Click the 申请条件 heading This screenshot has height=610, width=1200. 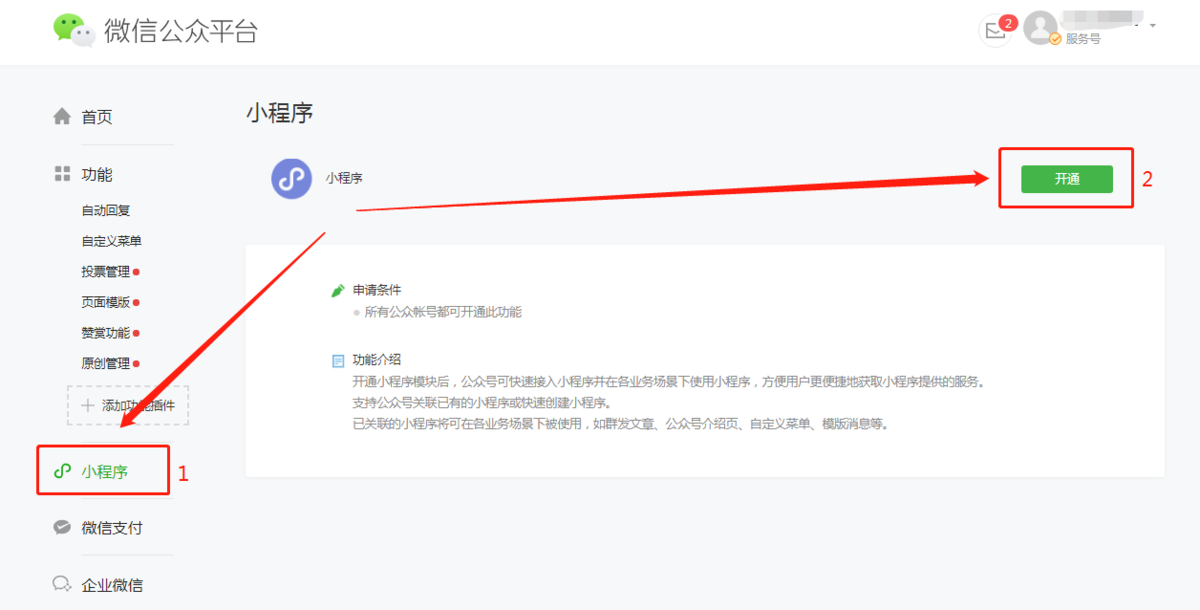[x=377, y=290]
